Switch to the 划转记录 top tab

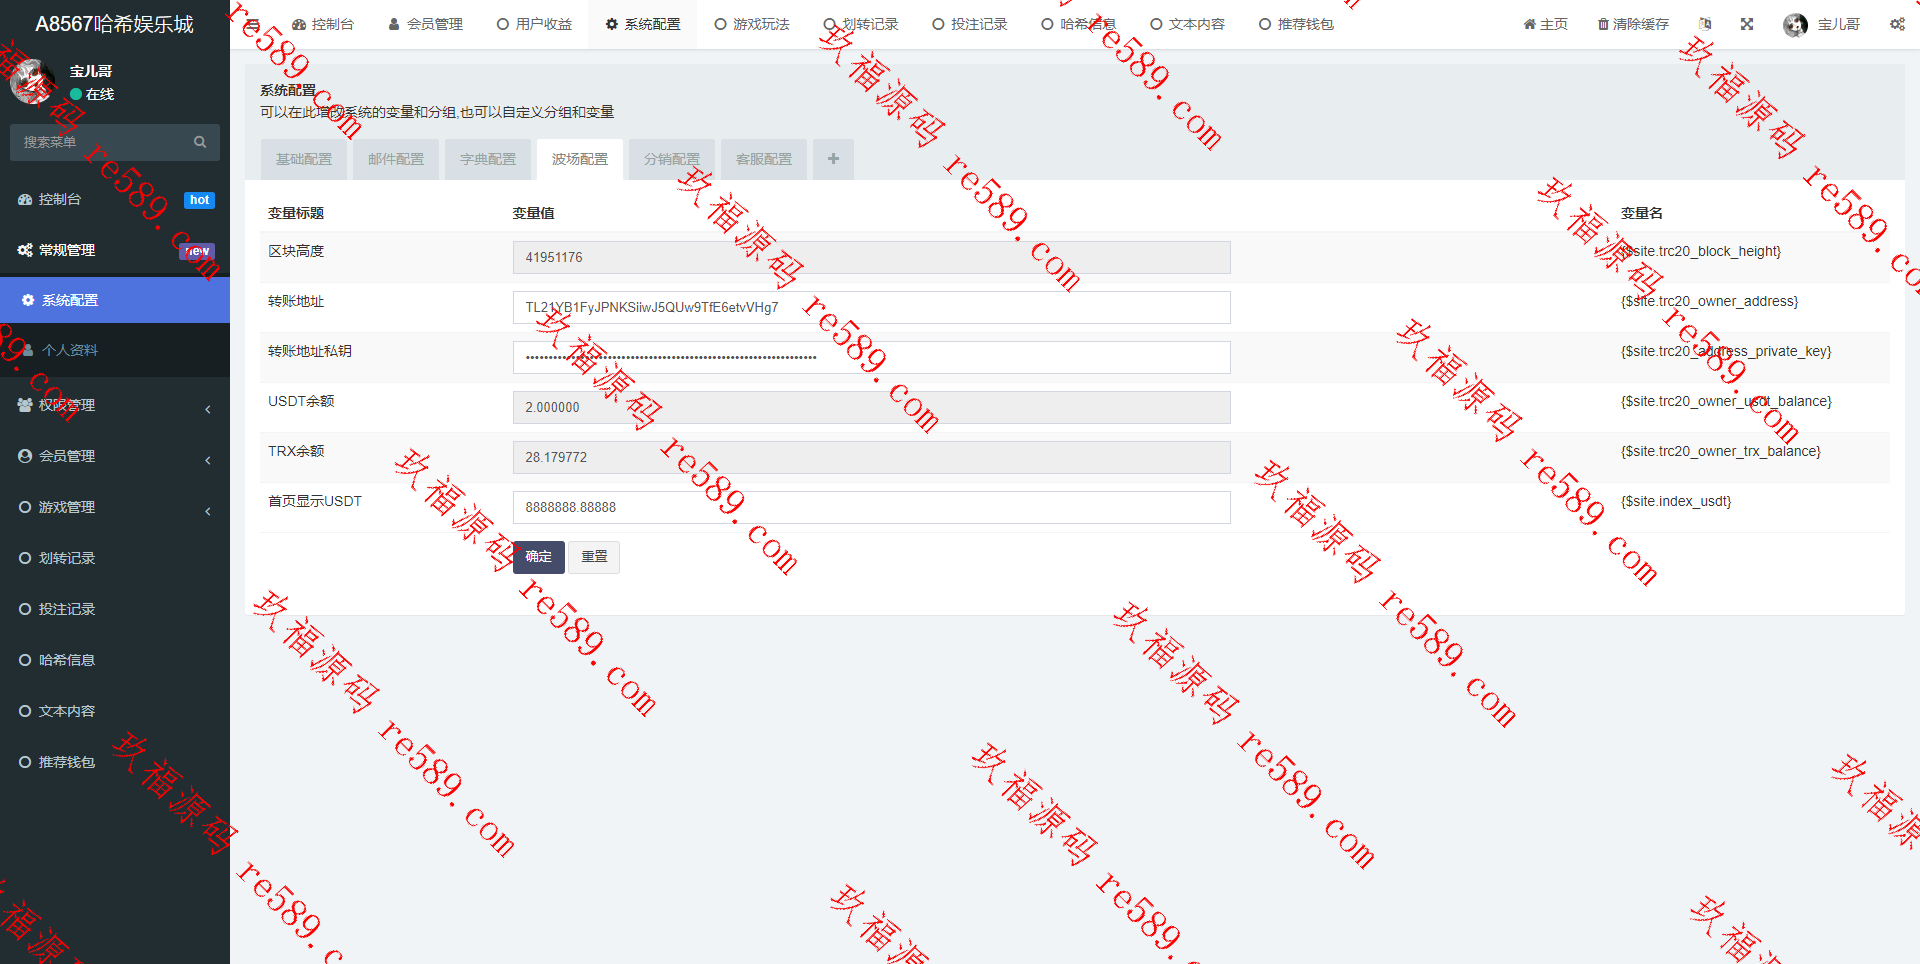click(861, 24)
